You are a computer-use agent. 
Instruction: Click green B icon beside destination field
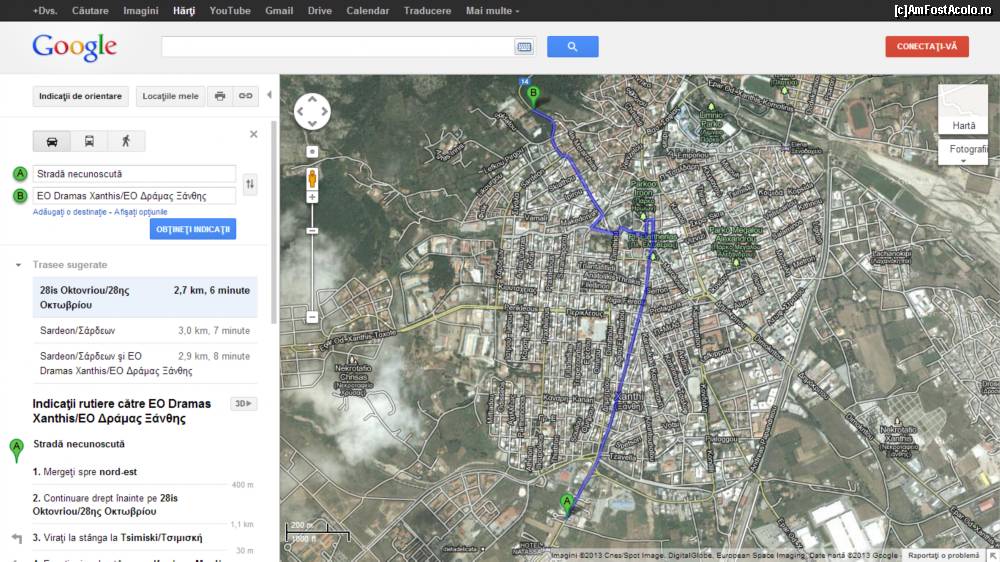click(x=20, y=196)
